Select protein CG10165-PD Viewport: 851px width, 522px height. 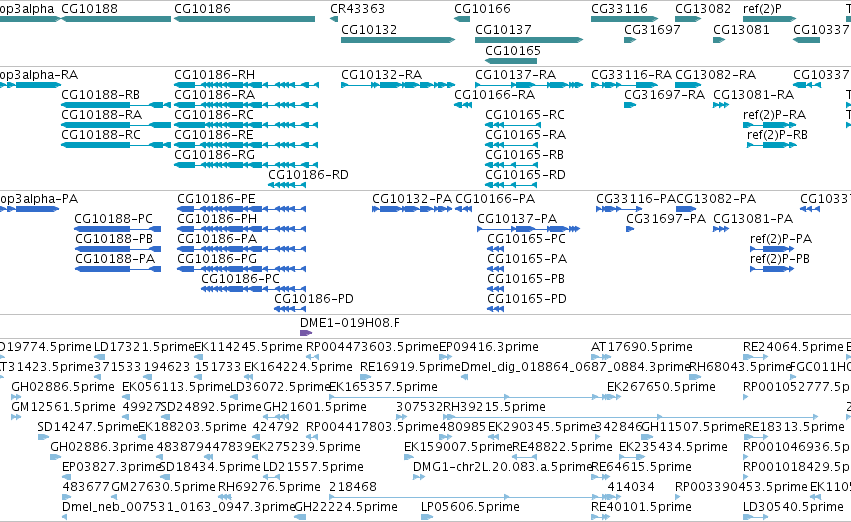coord(527,299)
